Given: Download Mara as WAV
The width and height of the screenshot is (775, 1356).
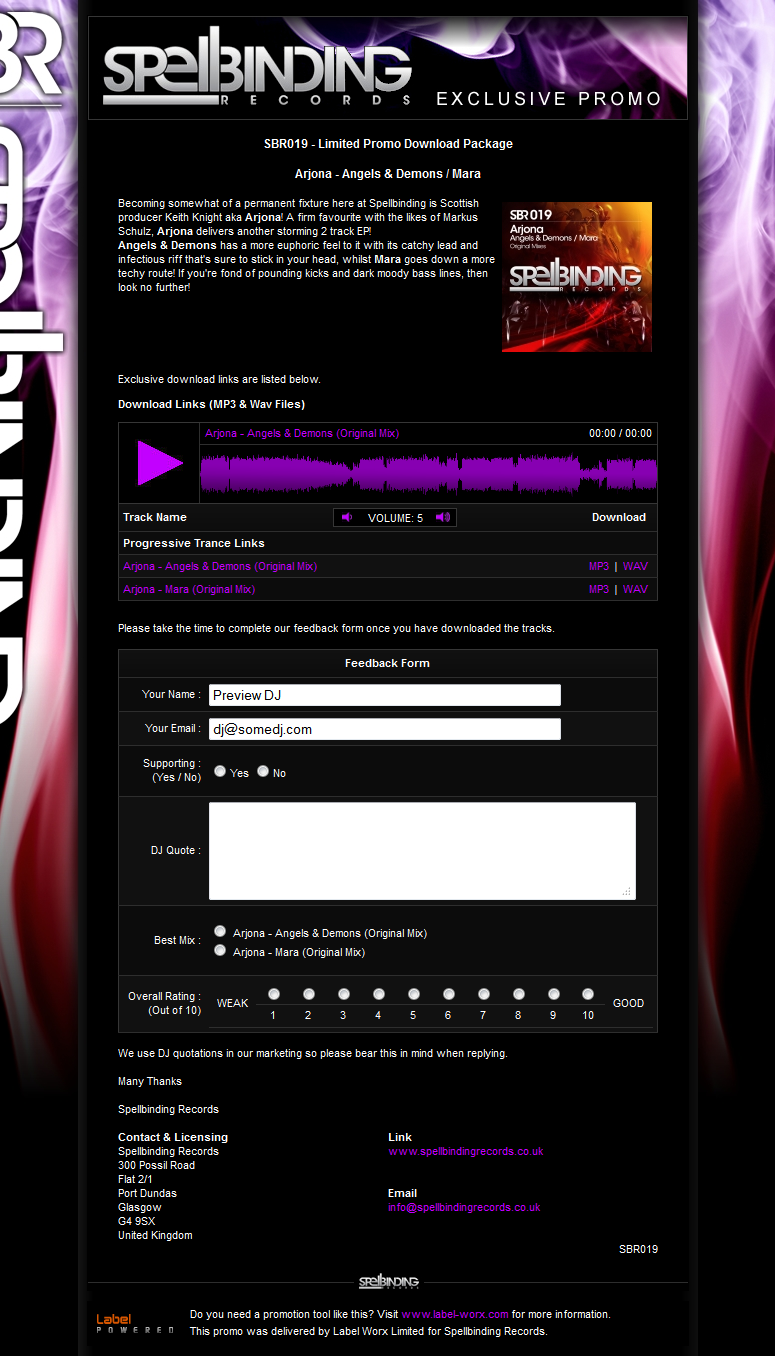Looking at the screenshot, I should click(635, 589).
